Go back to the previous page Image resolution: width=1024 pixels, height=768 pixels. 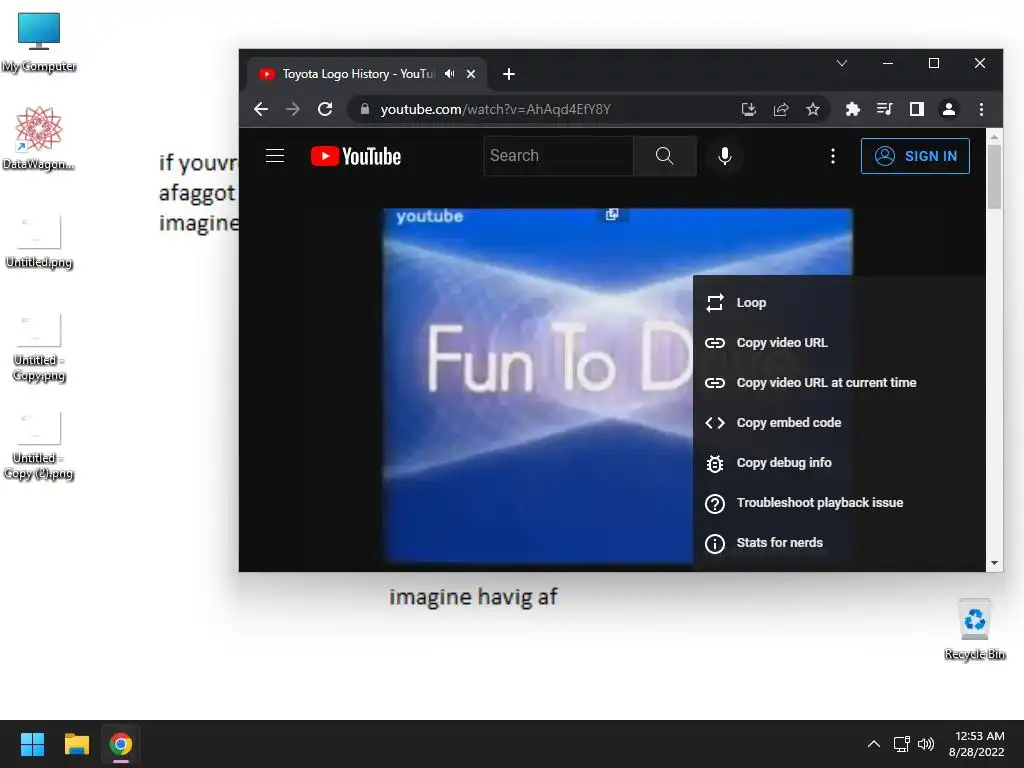pos(261,109)
